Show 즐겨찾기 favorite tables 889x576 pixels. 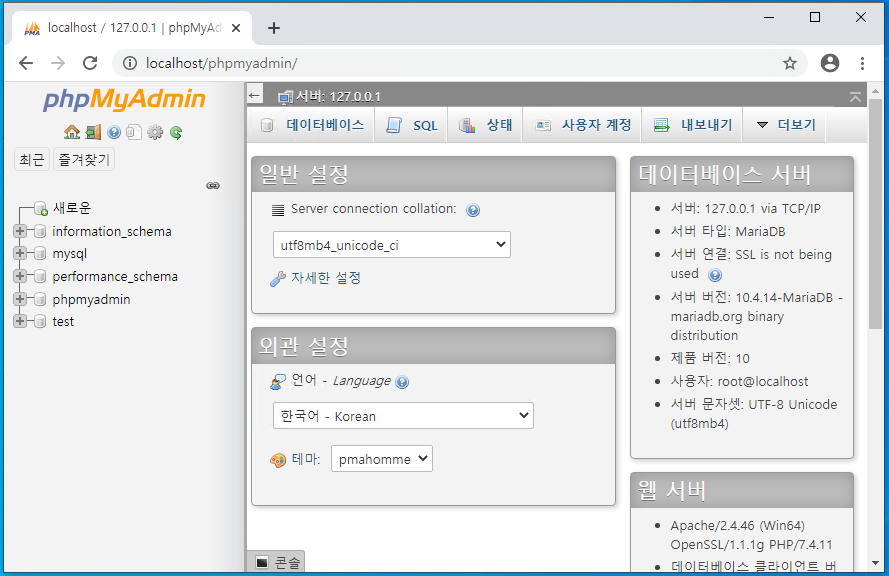(x=84, y=159)
